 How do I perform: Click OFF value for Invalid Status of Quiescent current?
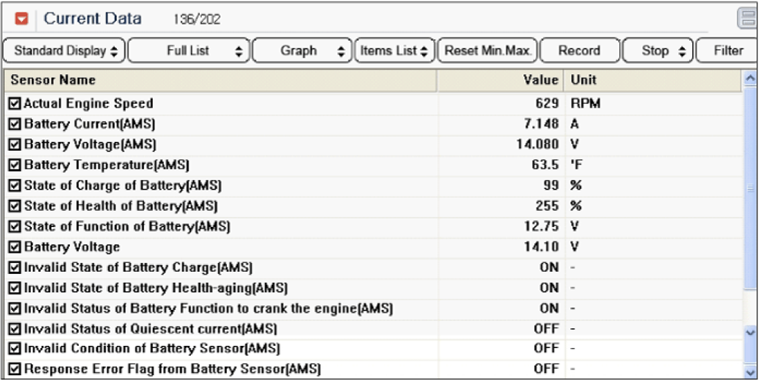(546, 329)
